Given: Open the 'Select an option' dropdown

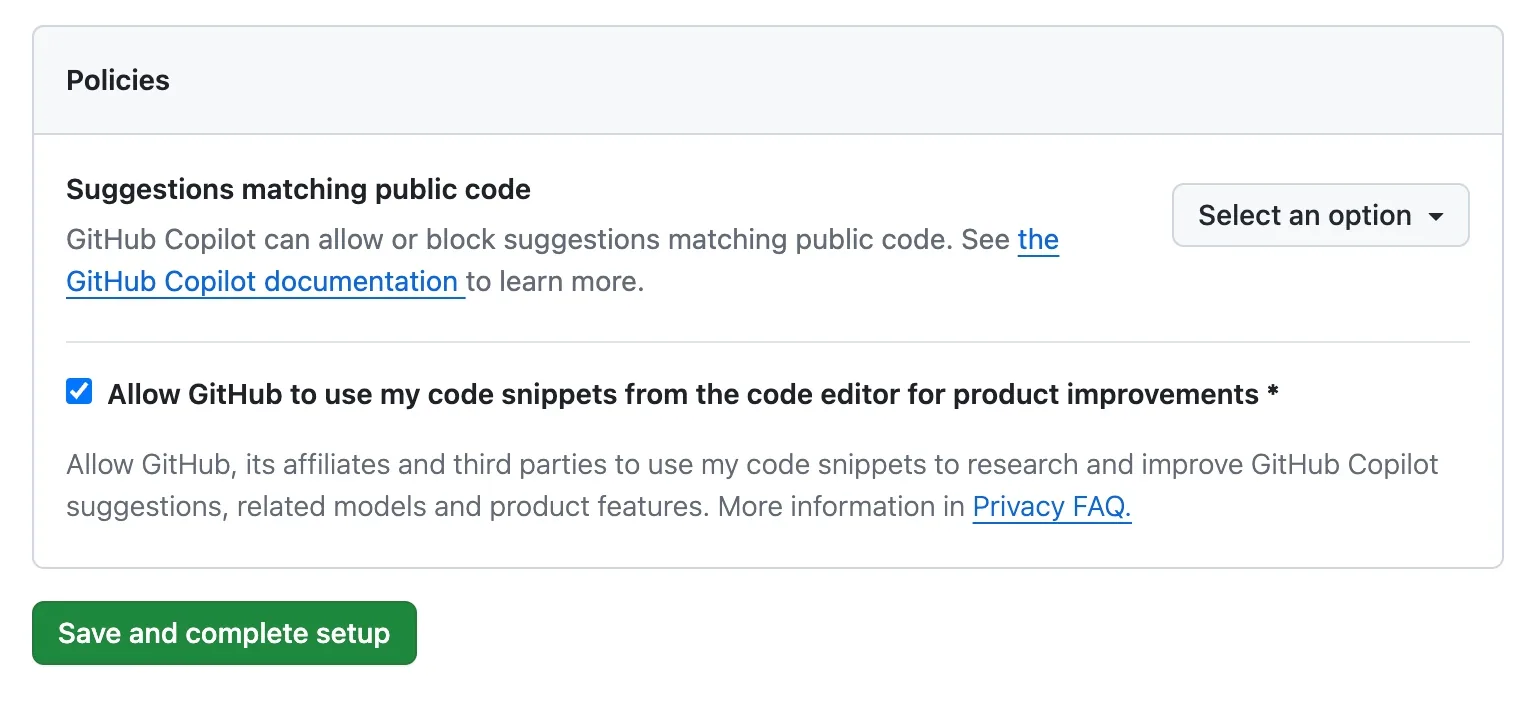Looking at the screenshot, I should [1319, 215].
